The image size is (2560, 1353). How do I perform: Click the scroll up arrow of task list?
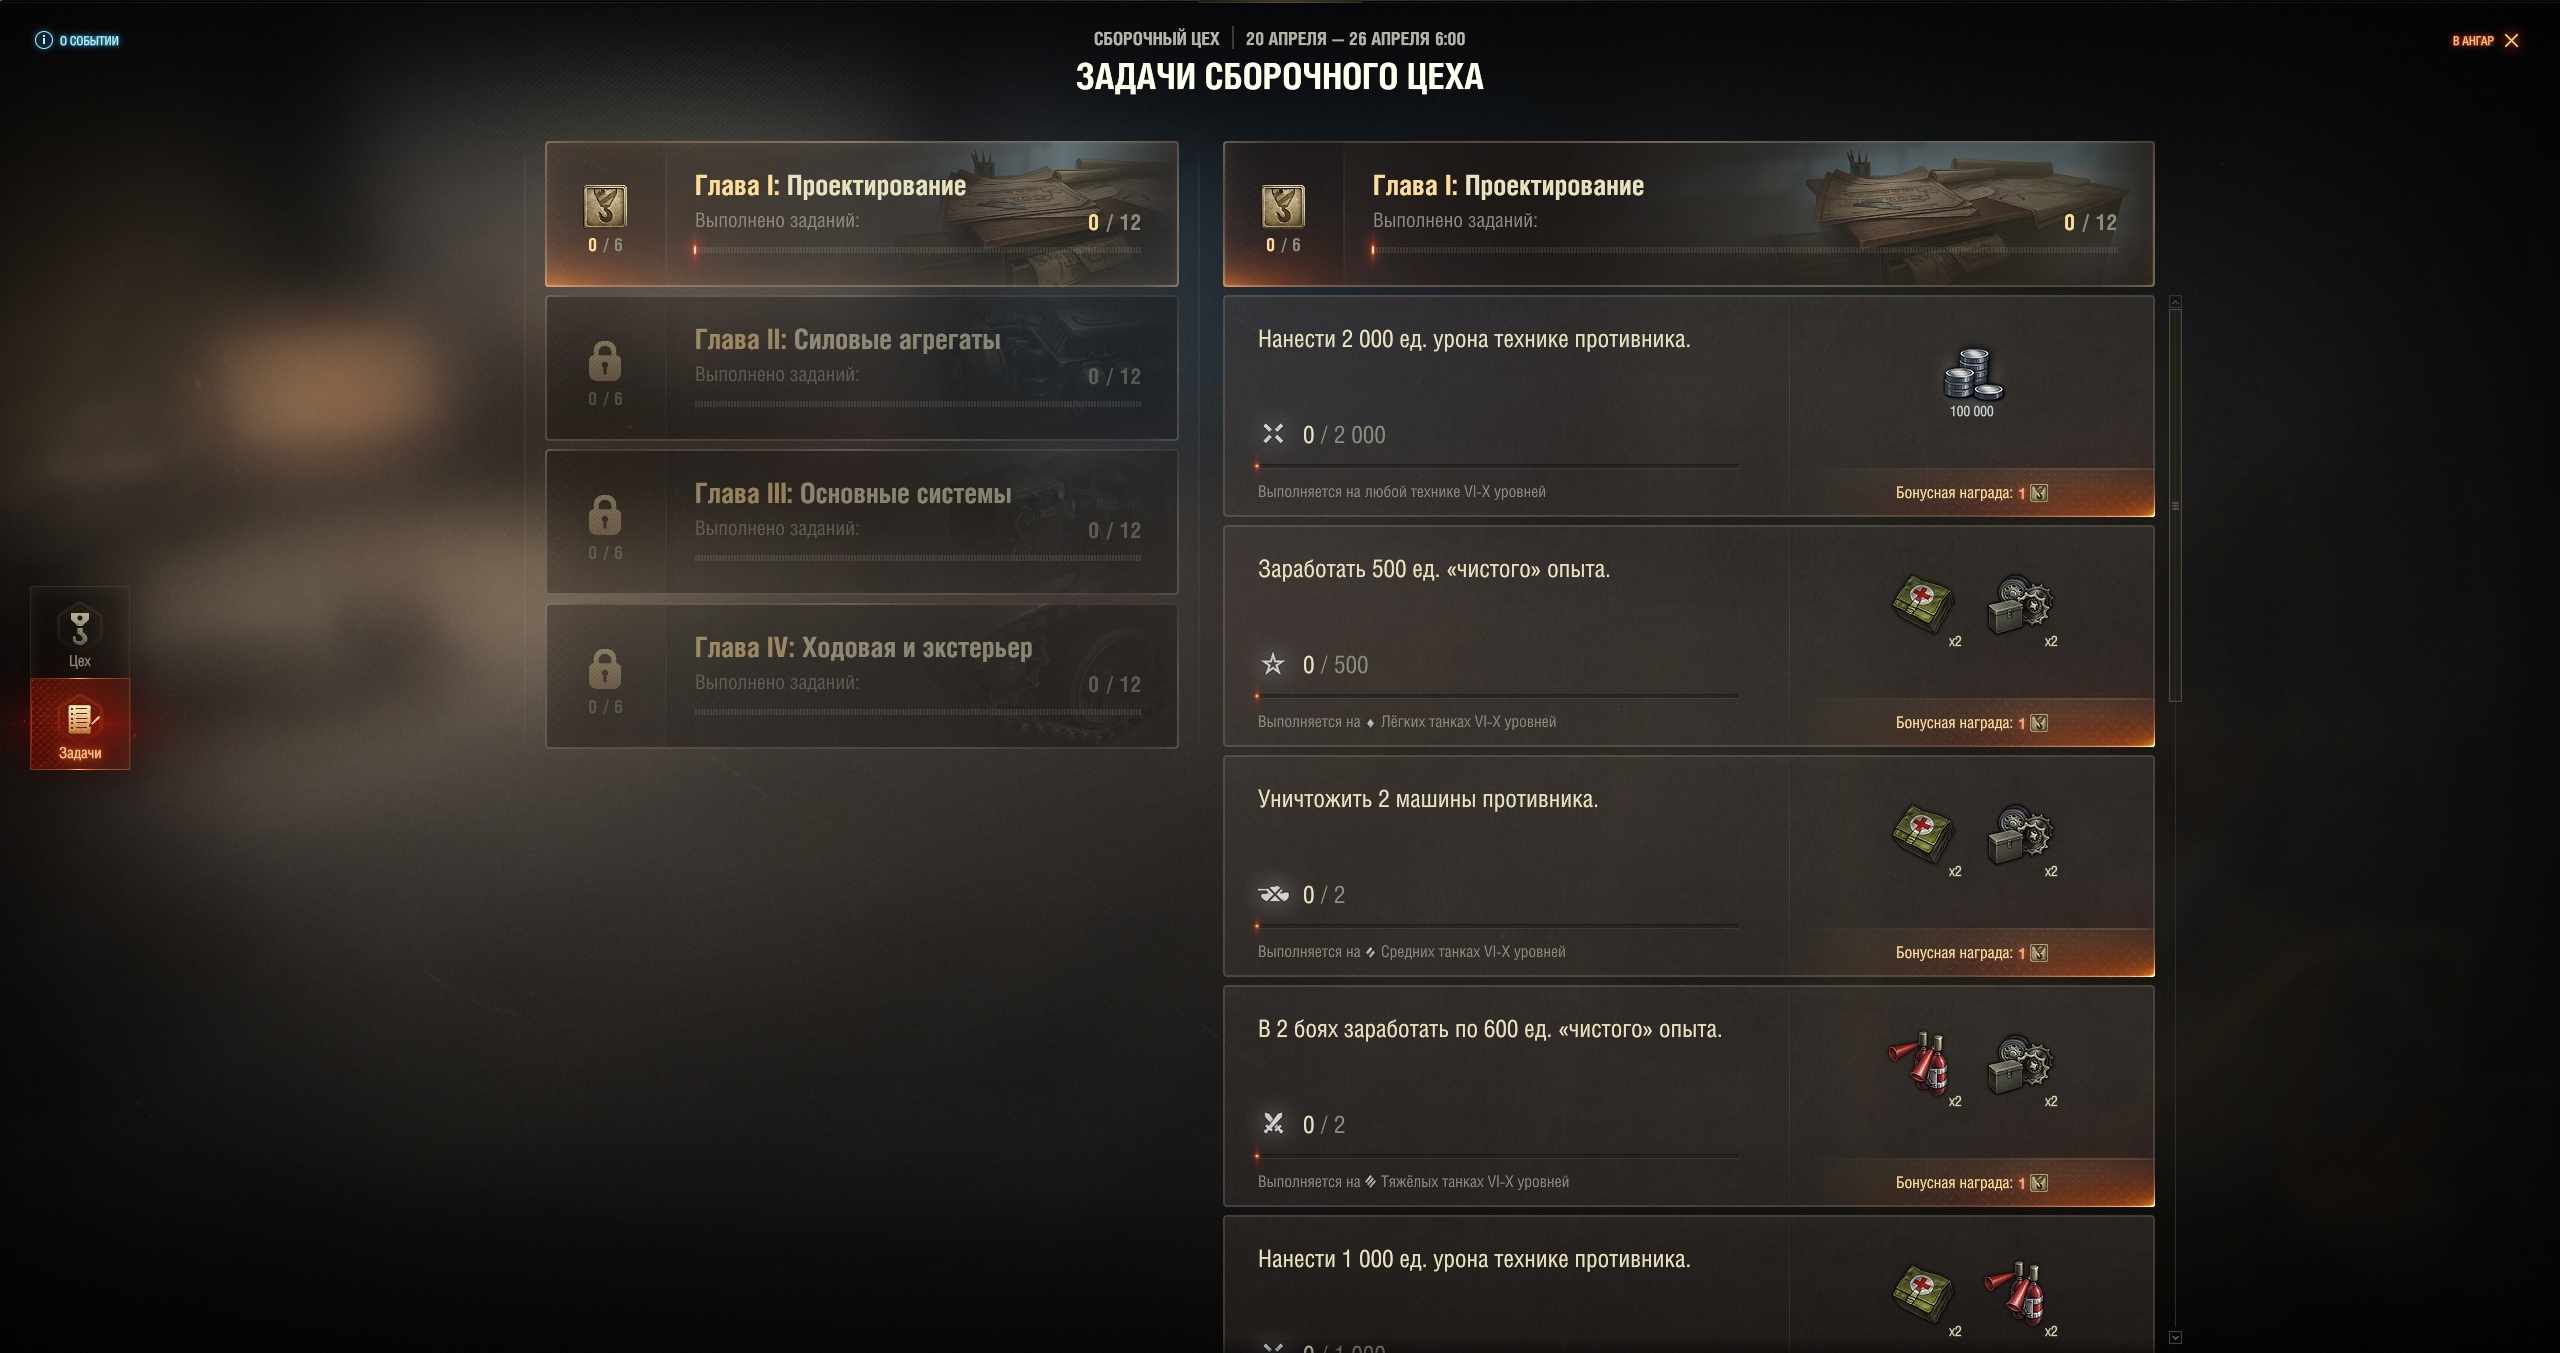[x=2175, y=302]
